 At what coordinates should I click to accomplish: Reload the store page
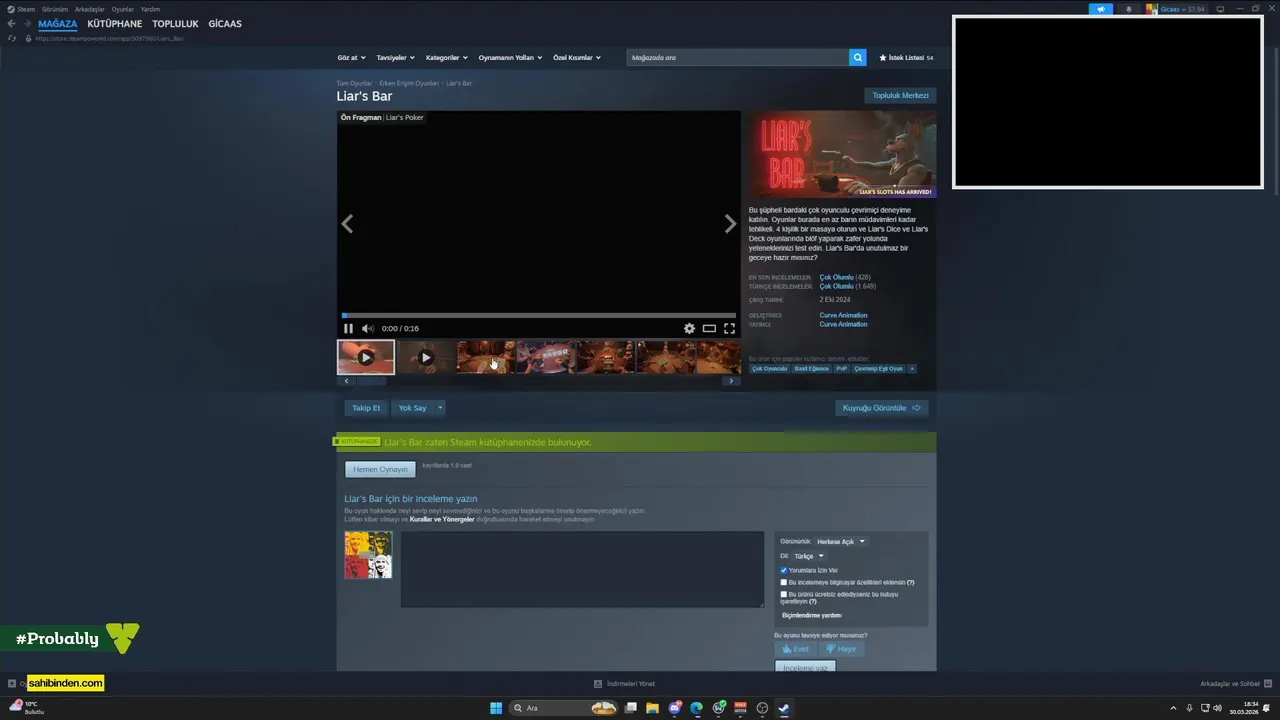12,38
